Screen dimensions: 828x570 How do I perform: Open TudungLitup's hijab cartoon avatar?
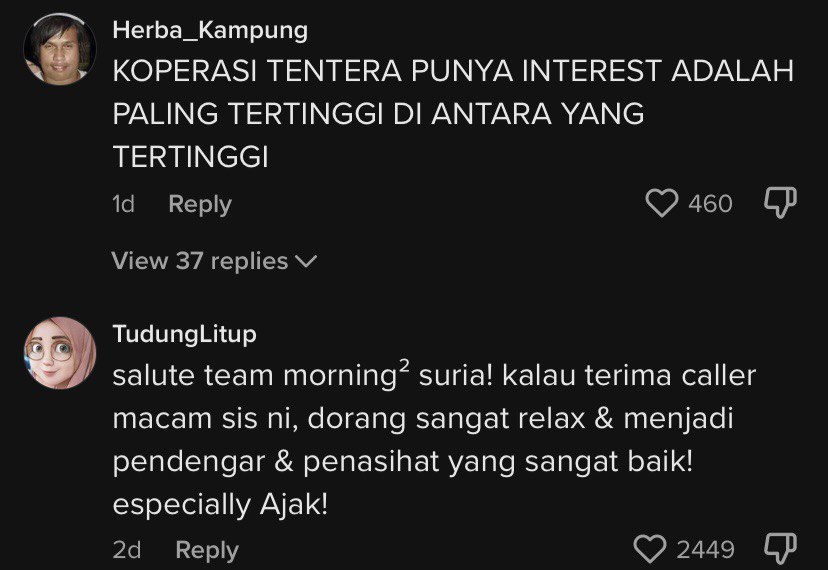click(x=59, y=354)
